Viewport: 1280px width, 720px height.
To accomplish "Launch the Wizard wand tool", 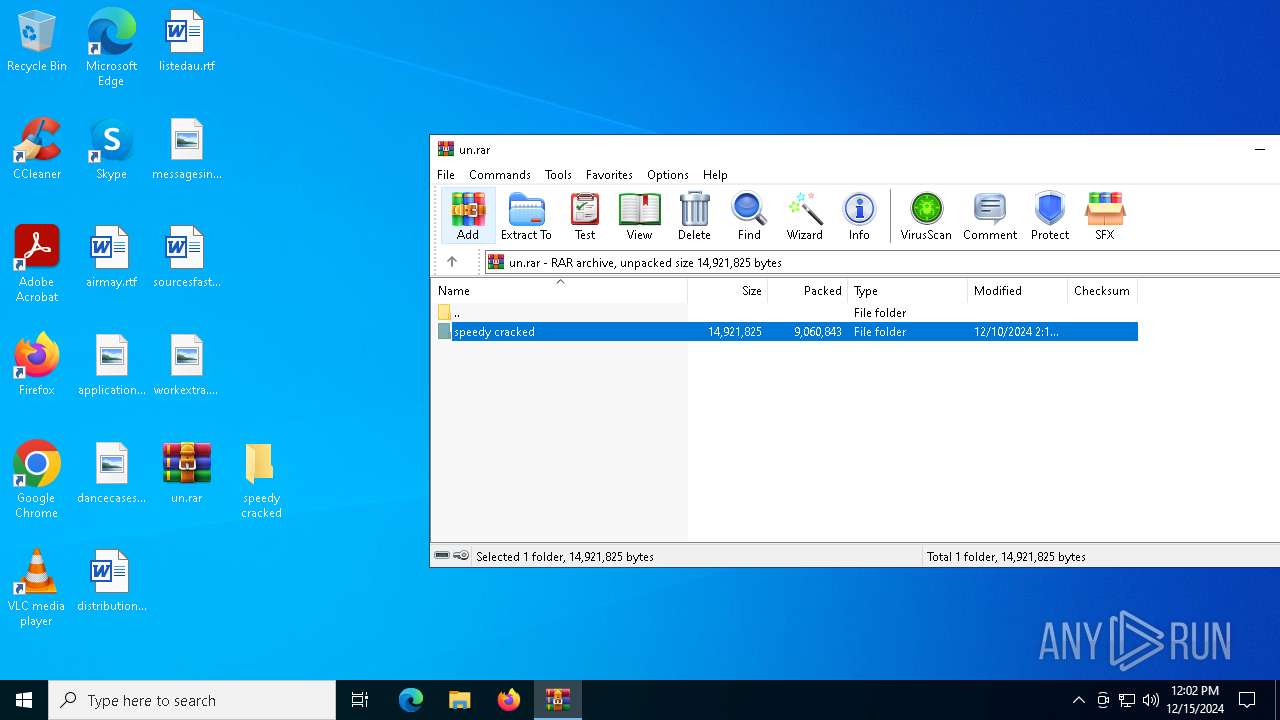I will pyautogui.click(x=804, y=216).
